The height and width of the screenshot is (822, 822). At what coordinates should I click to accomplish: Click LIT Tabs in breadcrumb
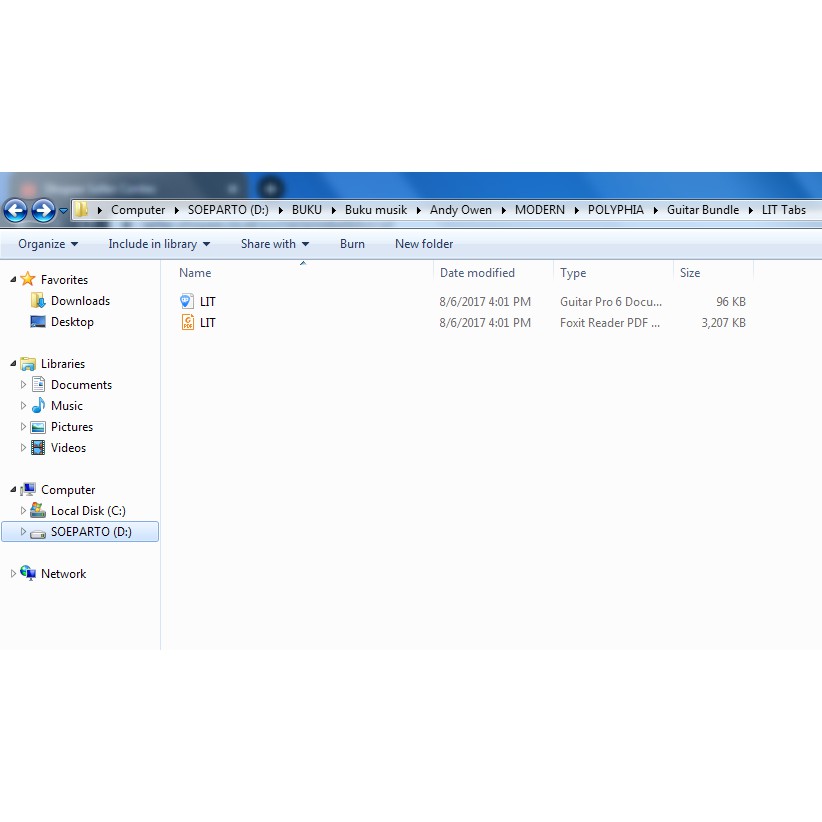(783, 210)
